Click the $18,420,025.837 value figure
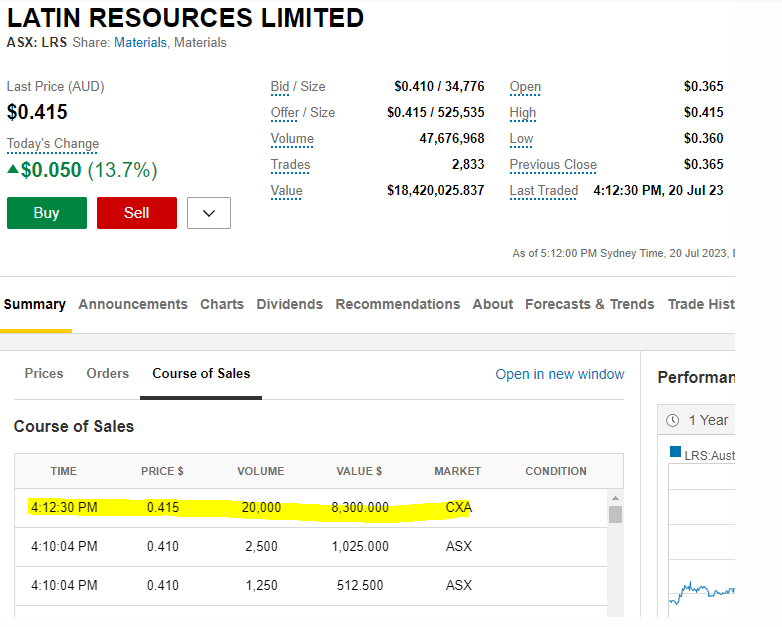The width and height of the screenshot is (782, 627). click(x=435, y=191)
